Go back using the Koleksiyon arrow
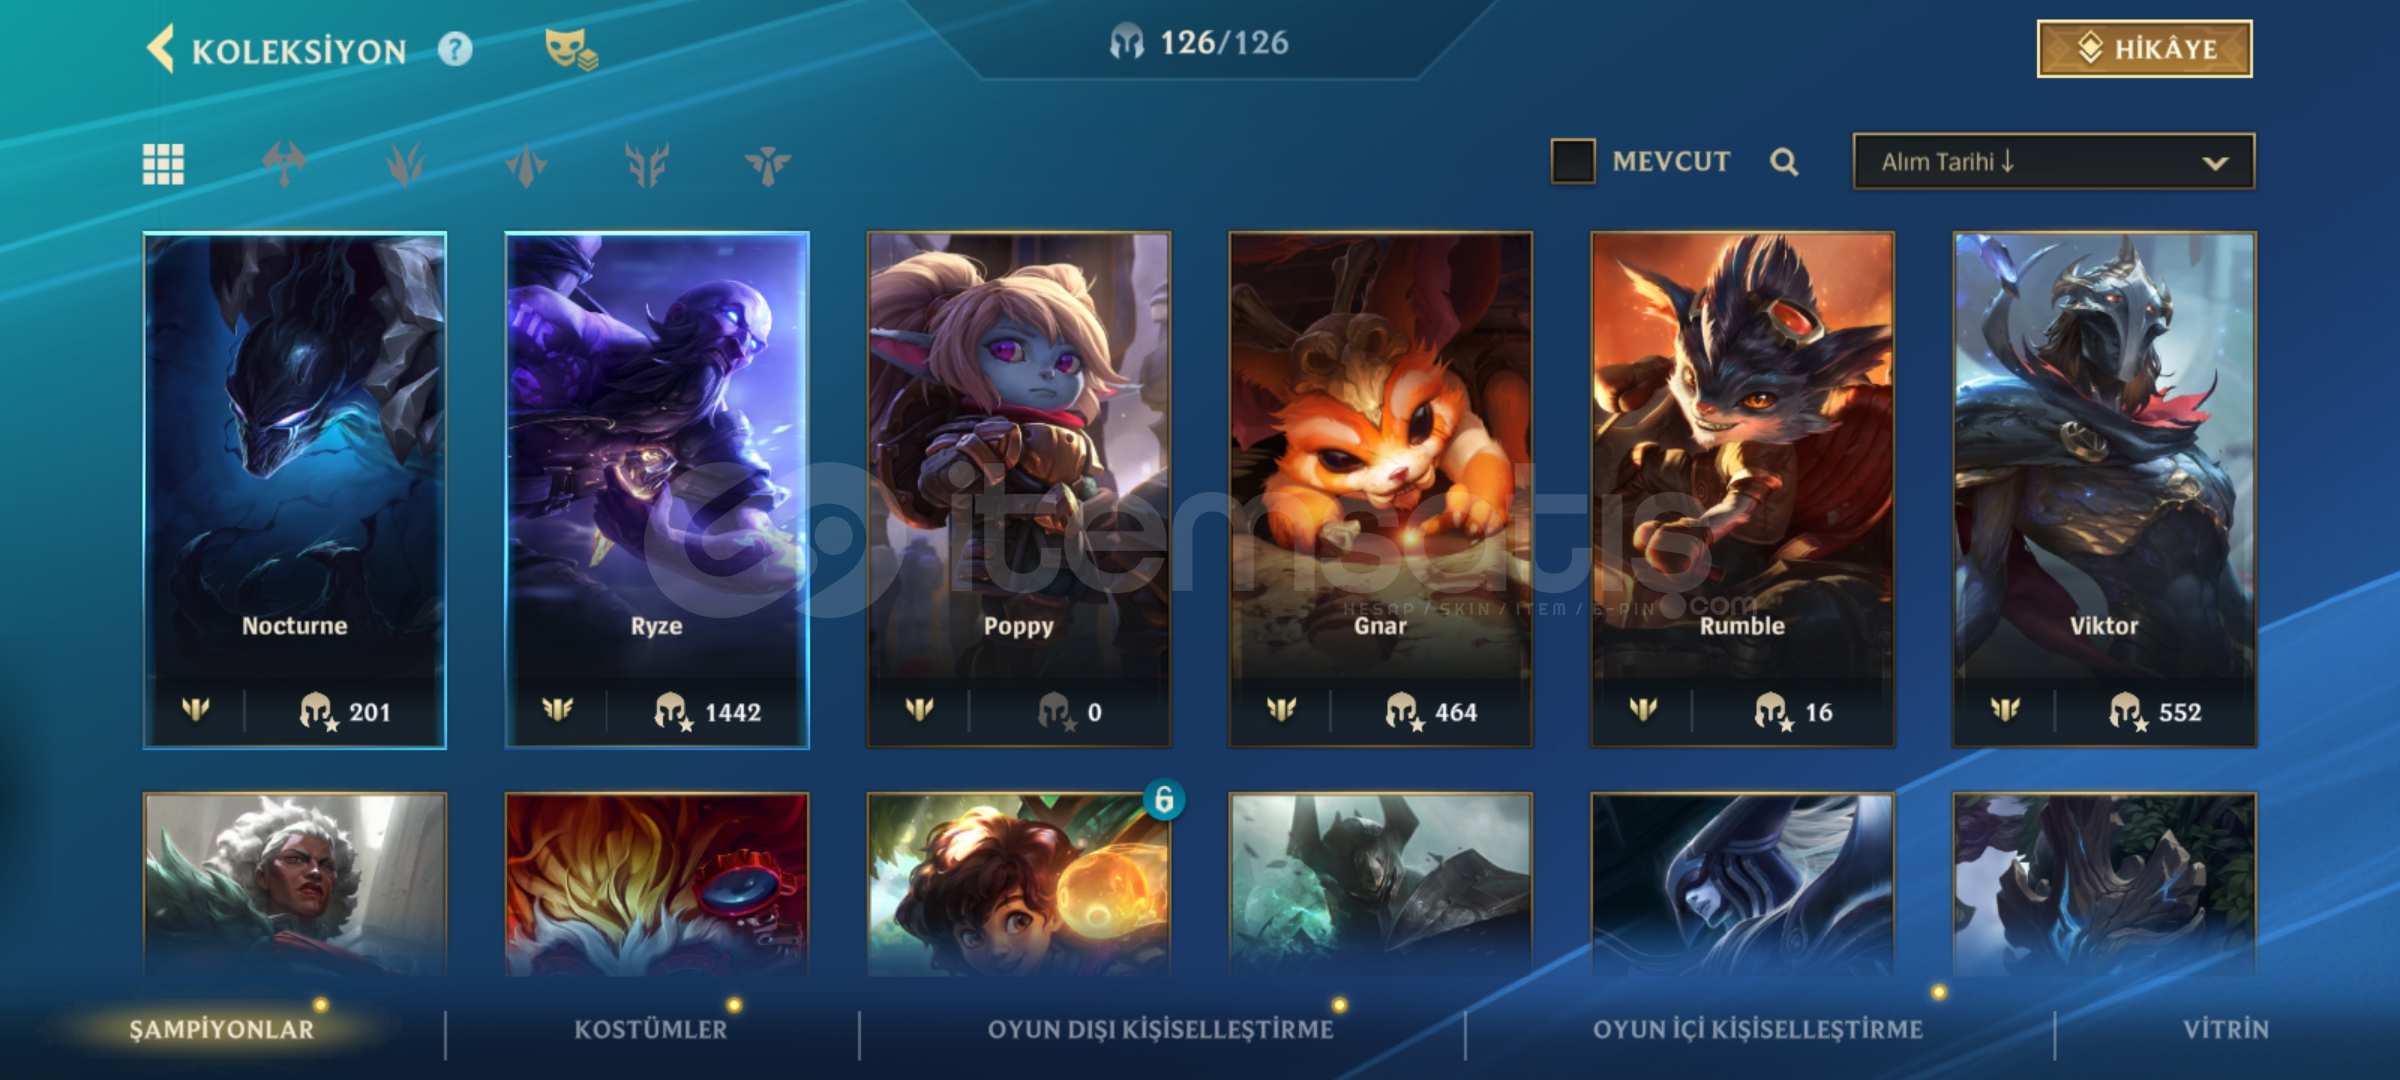 click(x=161, y=49)
